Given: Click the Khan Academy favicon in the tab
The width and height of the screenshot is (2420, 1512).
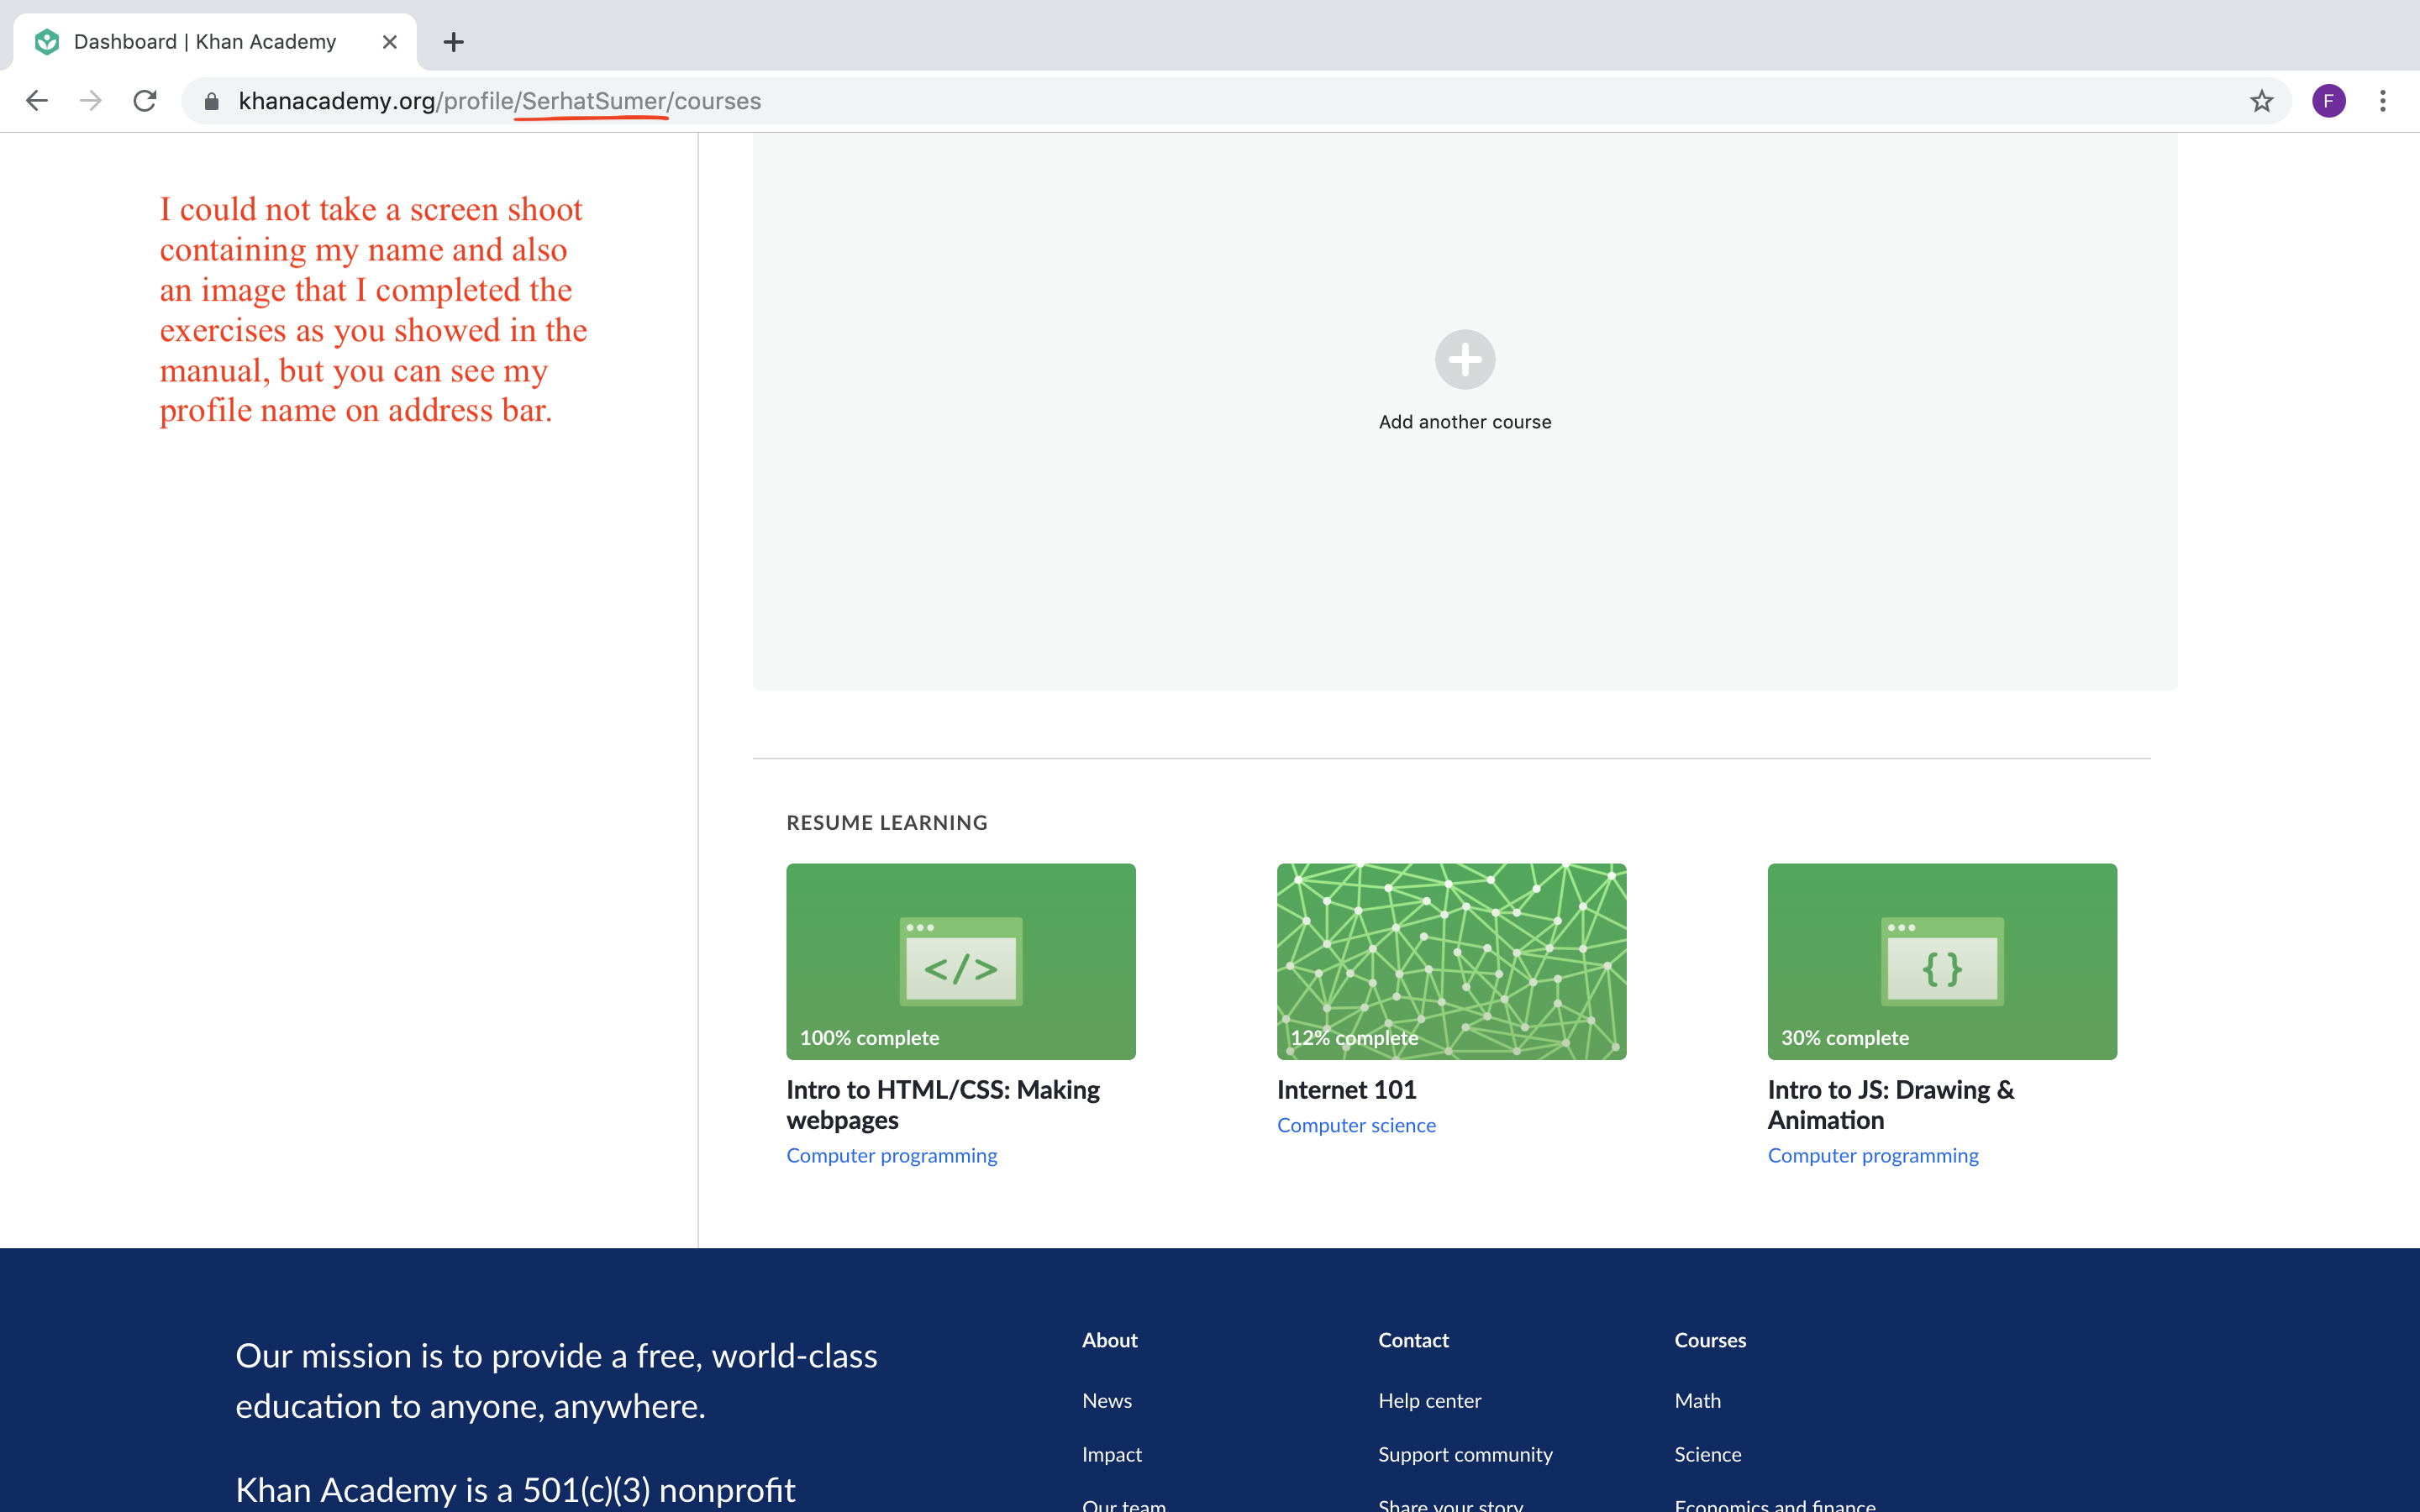Looking at the screenshot, I should (47, 42).
